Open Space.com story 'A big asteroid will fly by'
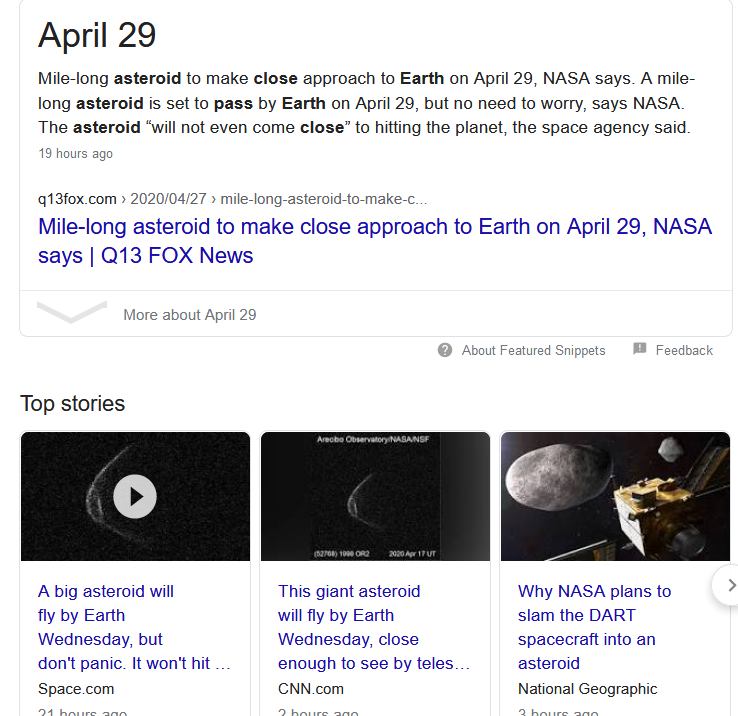 tap(134, 627)
